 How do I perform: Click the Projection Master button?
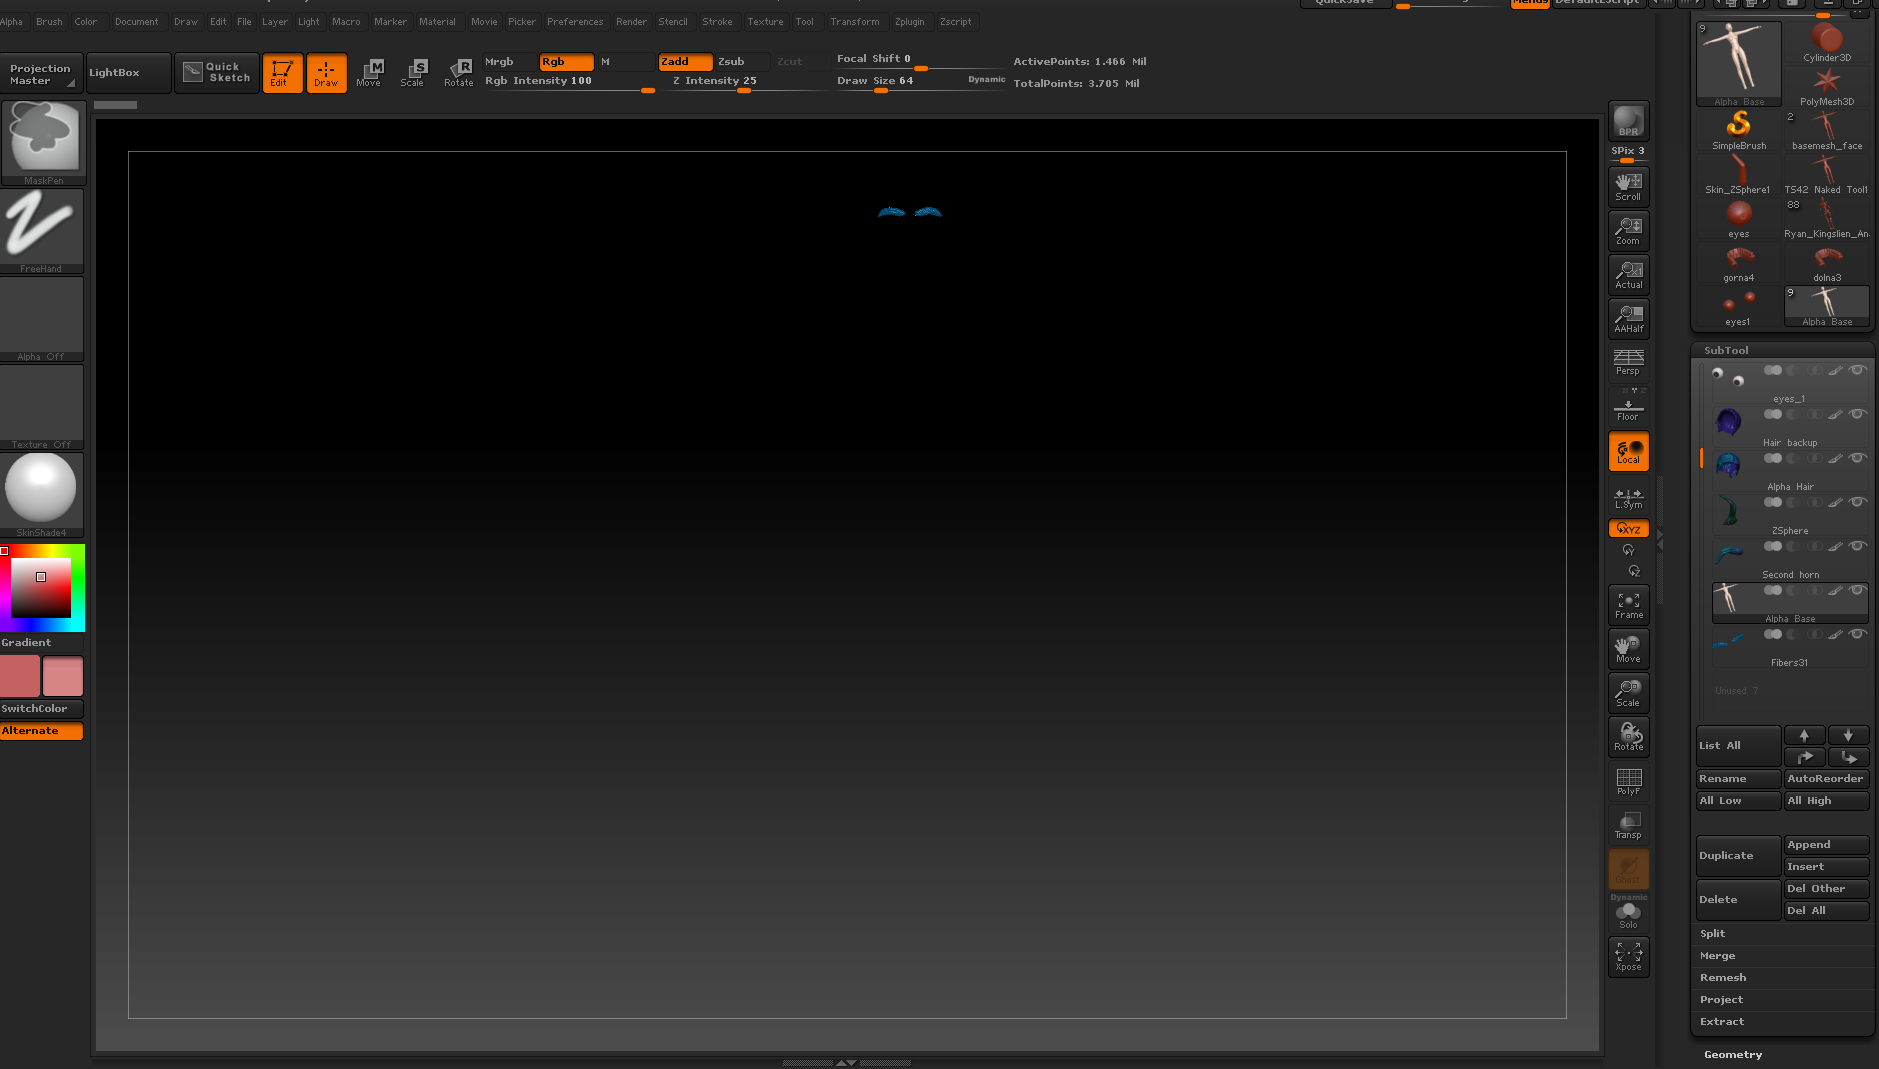[41, 73]
